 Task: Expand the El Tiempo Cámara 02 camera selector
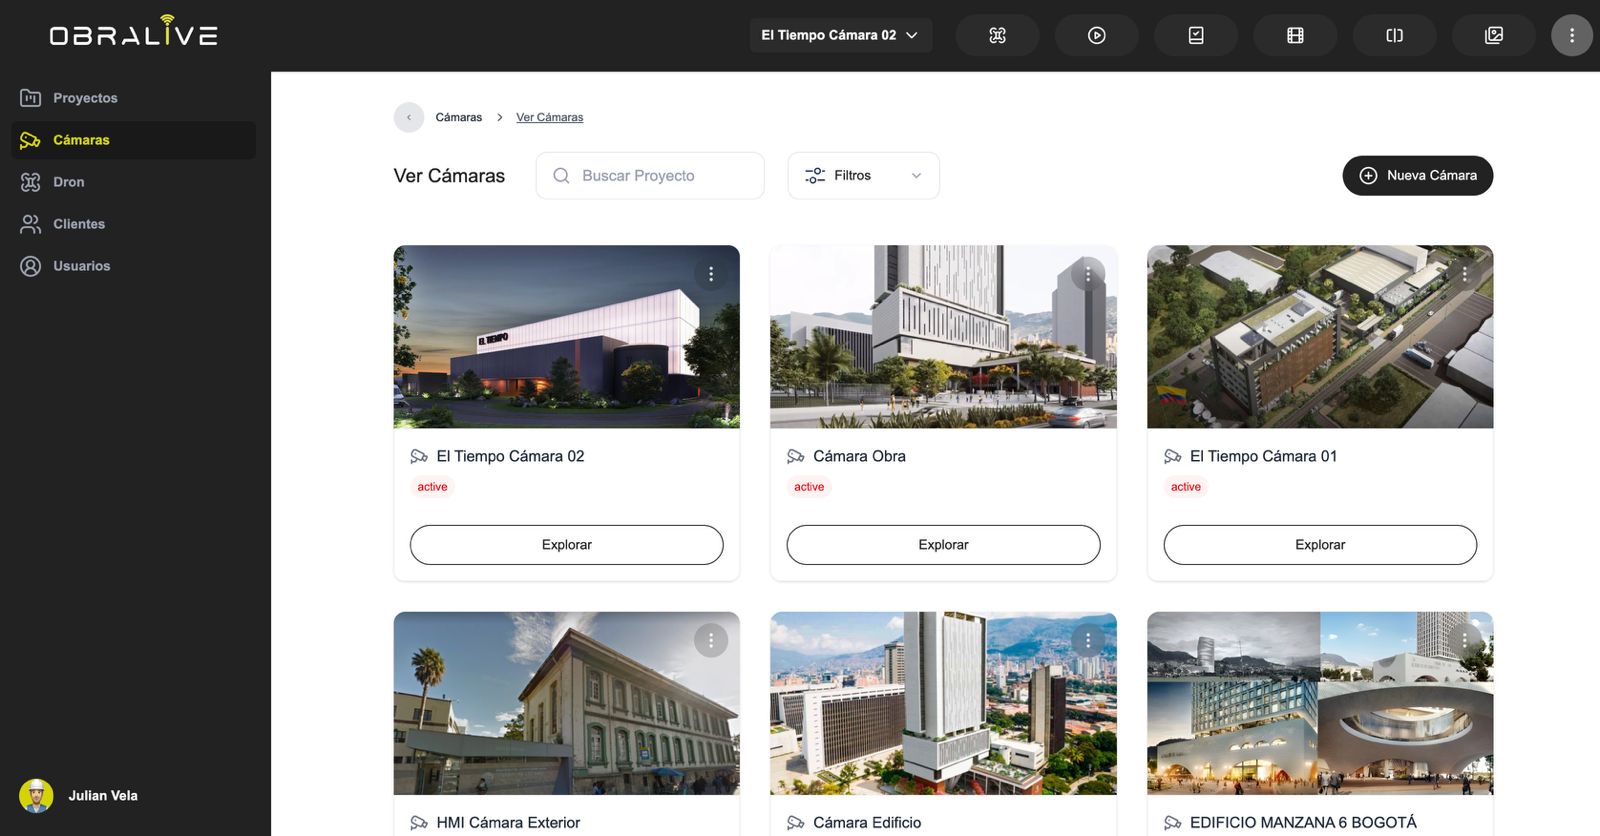[840, 35]
